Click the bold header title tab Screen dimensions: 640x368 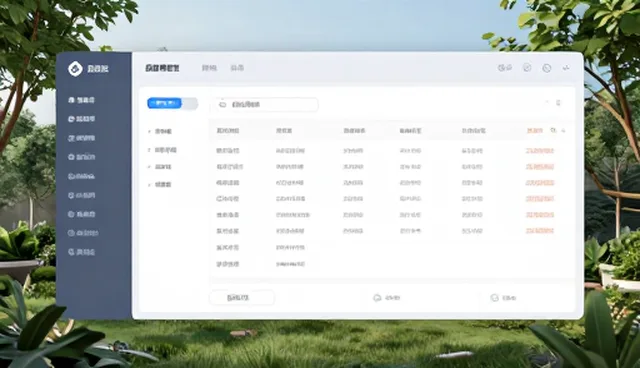(x=162, y=68)
